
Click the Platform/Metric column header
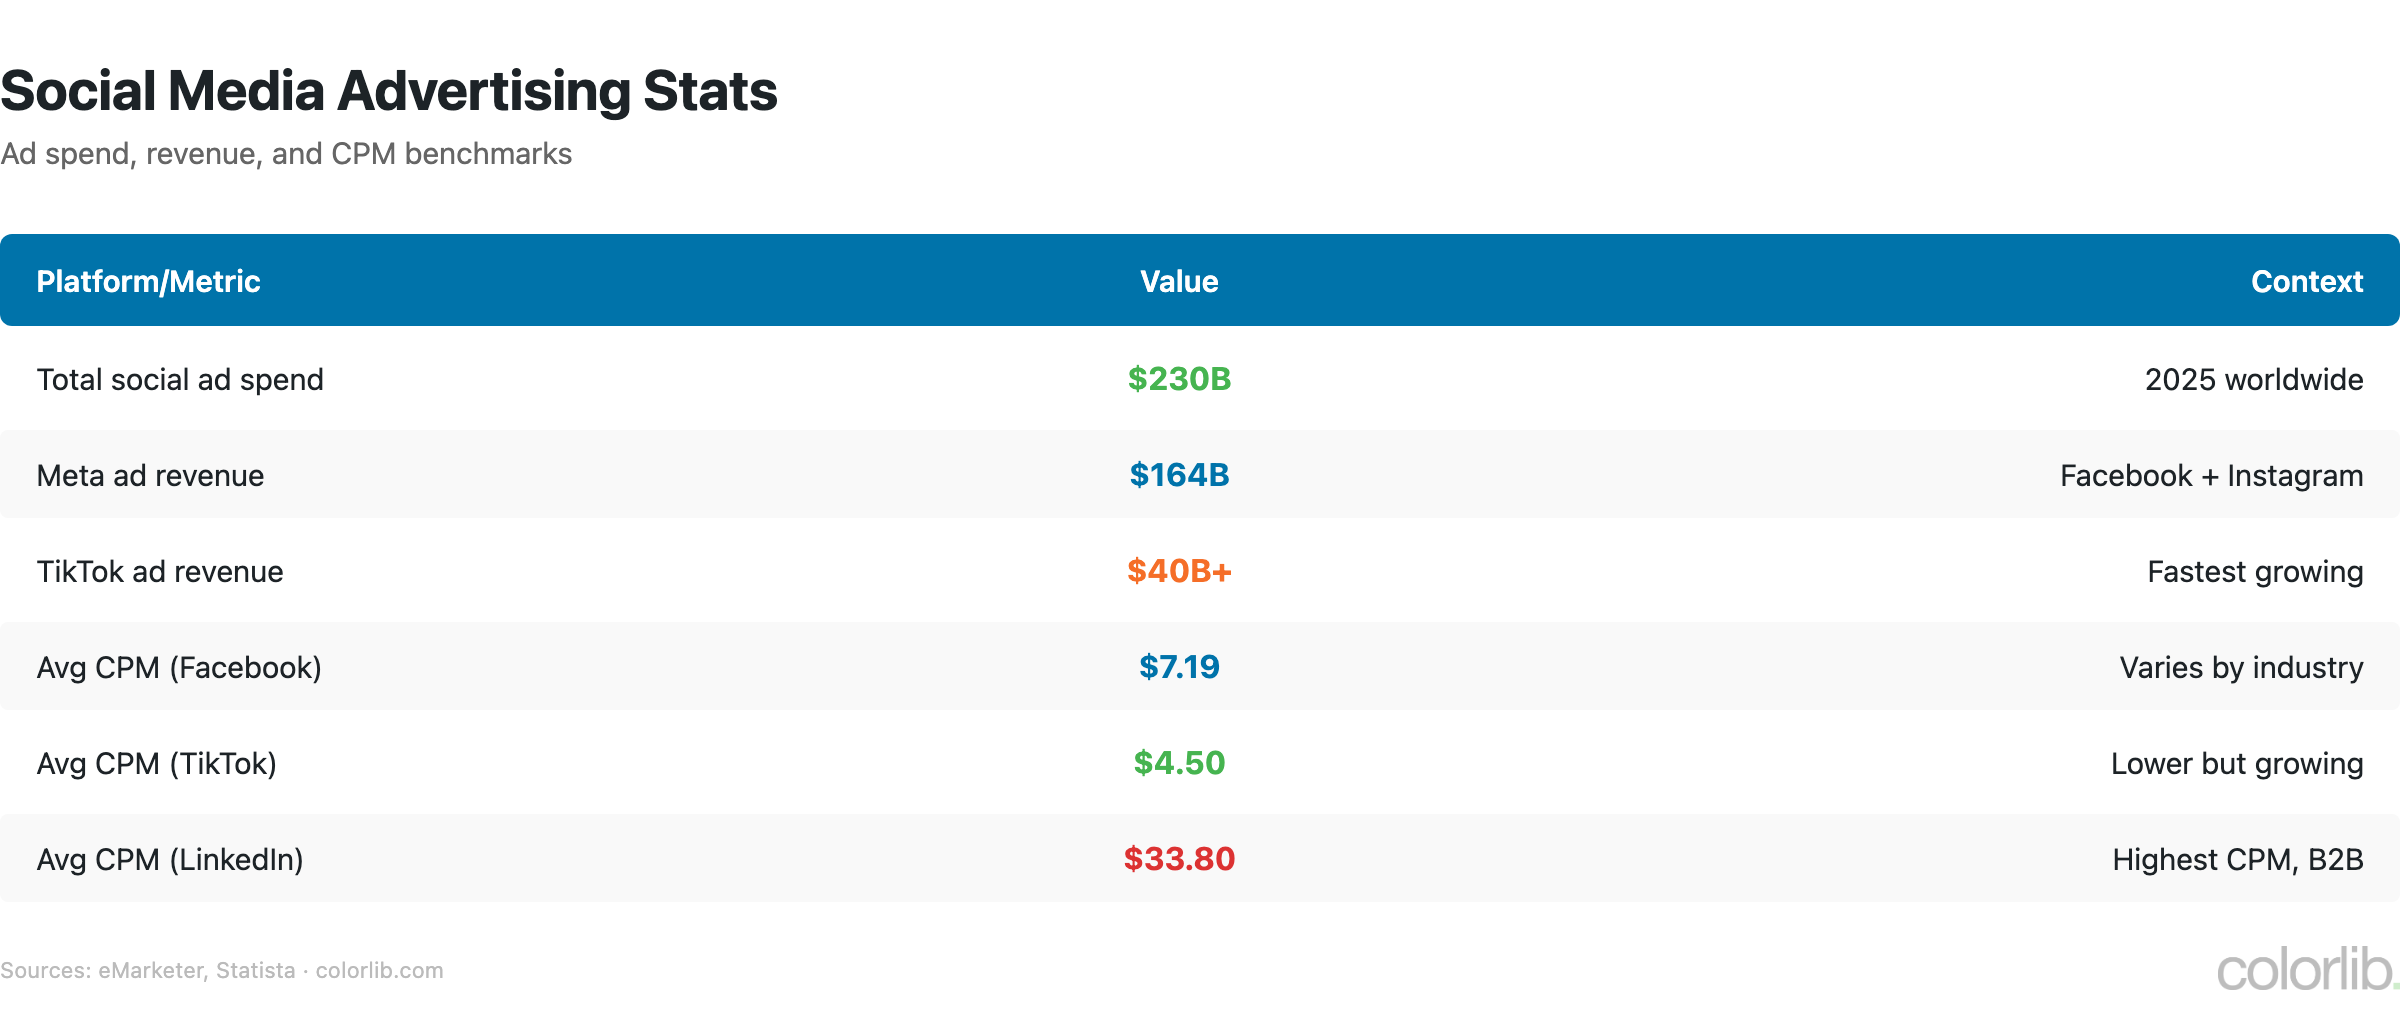coord(148,282)
